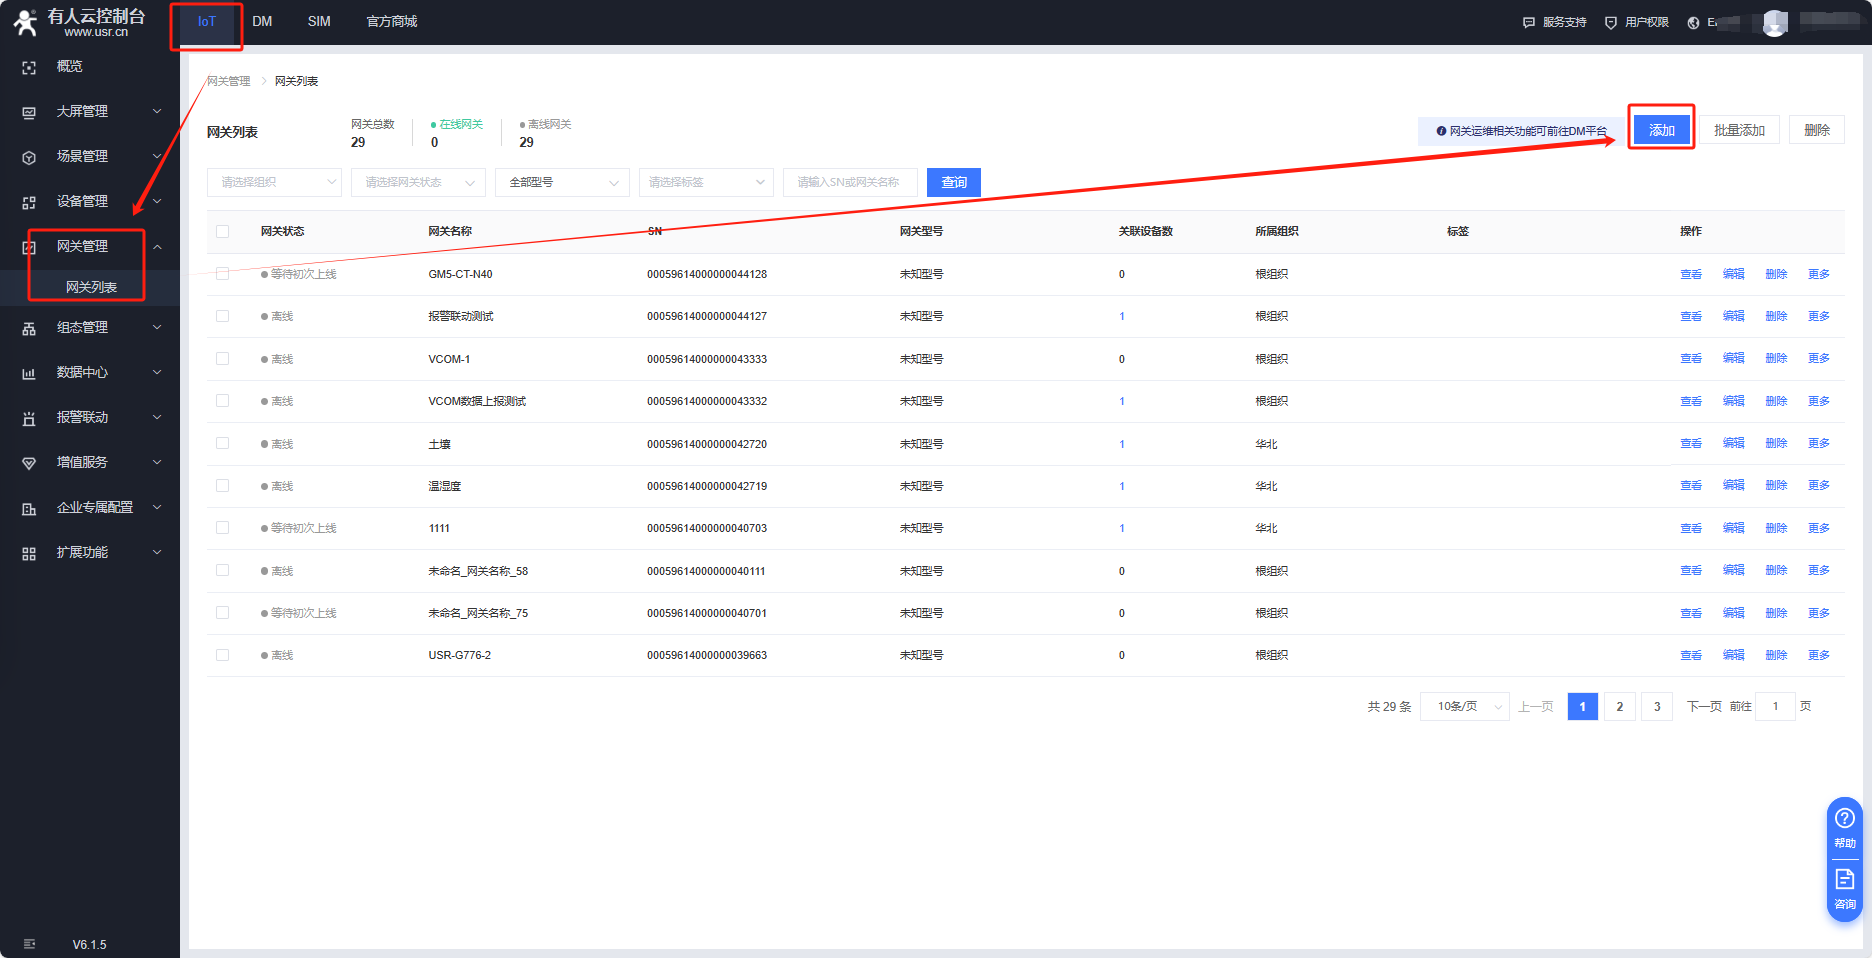Click the blue 添加 button

pyautogui.click(x=1661, y=130)
